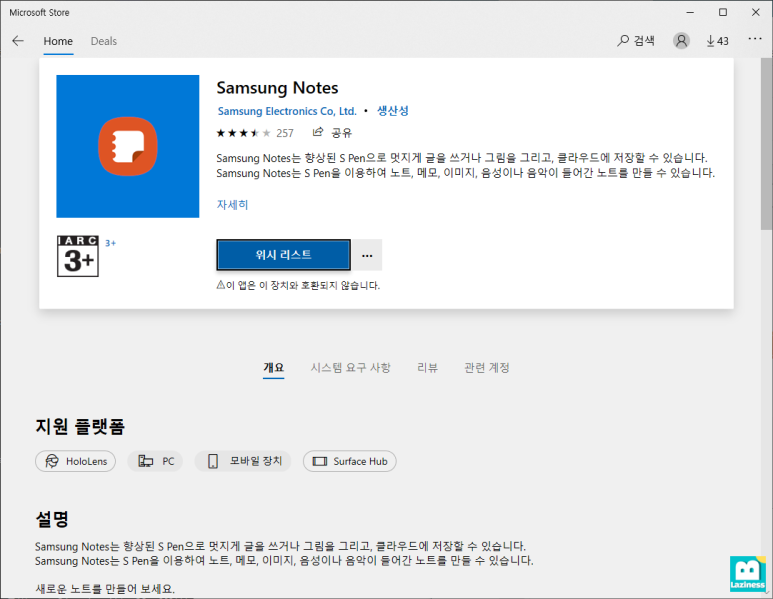Click the HoloLens platform chip

coord(75,461)
